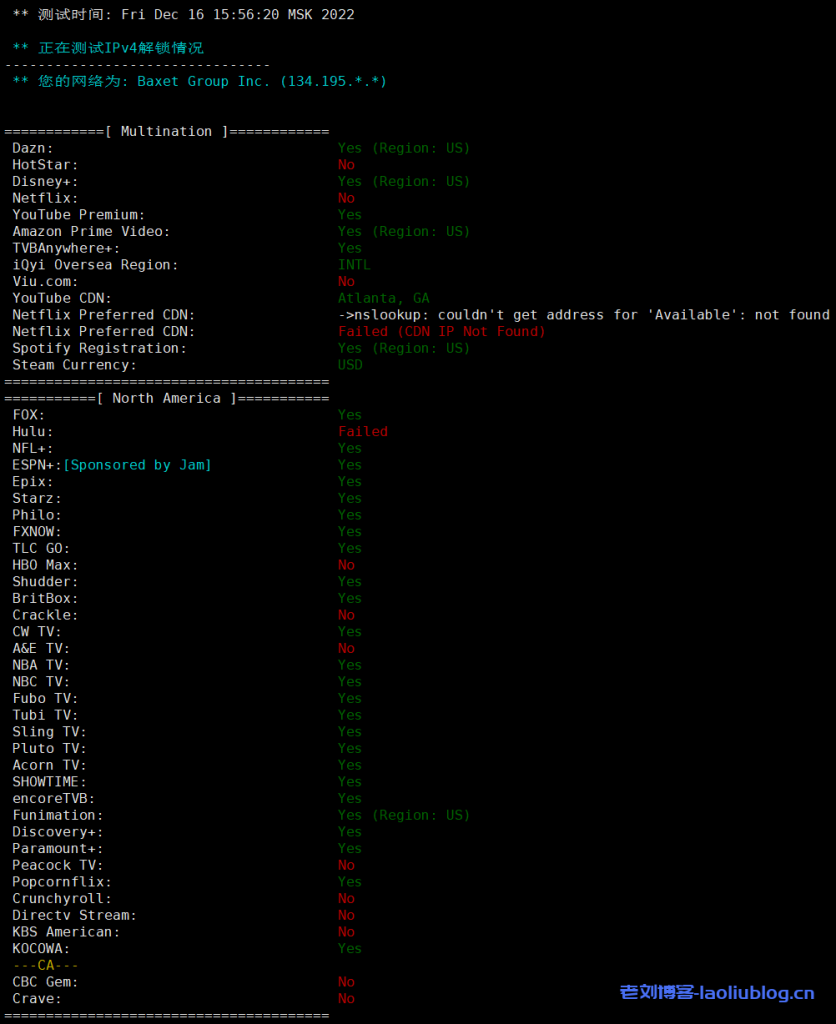
Task: Click the test time stamp line
Action: pos(183,15)
